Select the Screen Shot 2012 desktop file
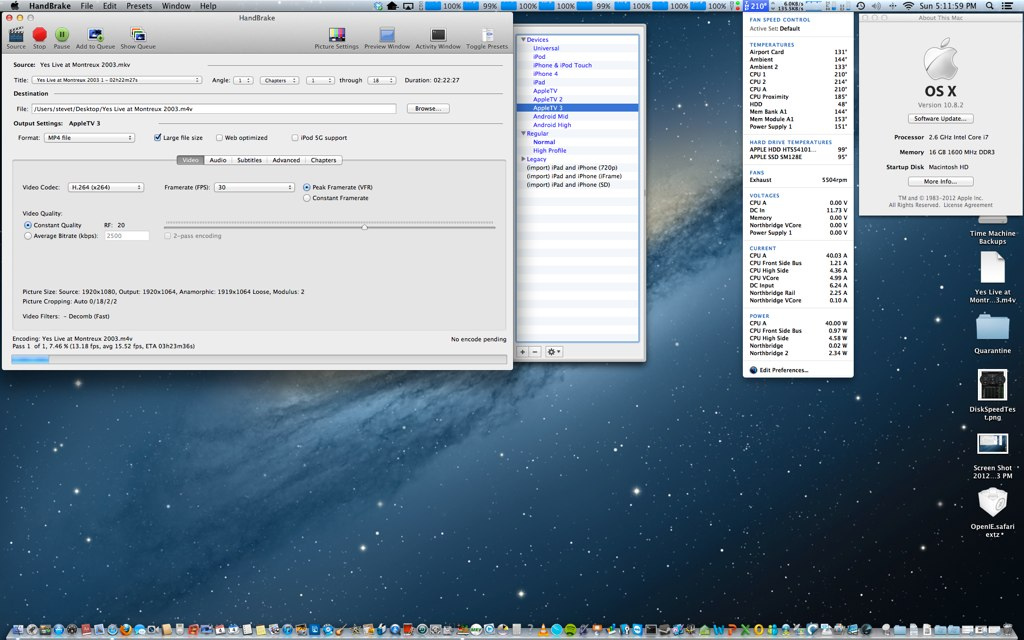1024x640 pixels. pyautogui.click(x=992, y=444)
